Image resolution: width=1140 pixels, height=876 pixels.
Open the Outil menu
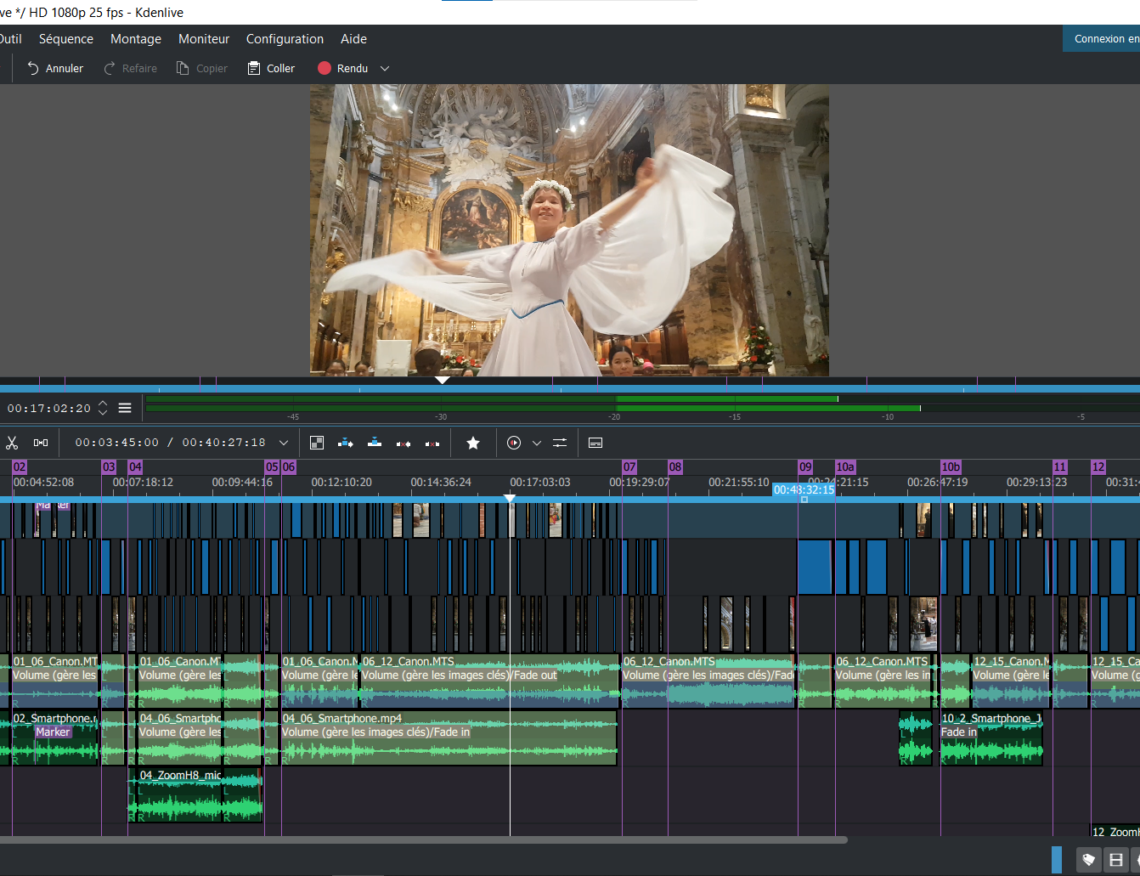tap(10, 39)
